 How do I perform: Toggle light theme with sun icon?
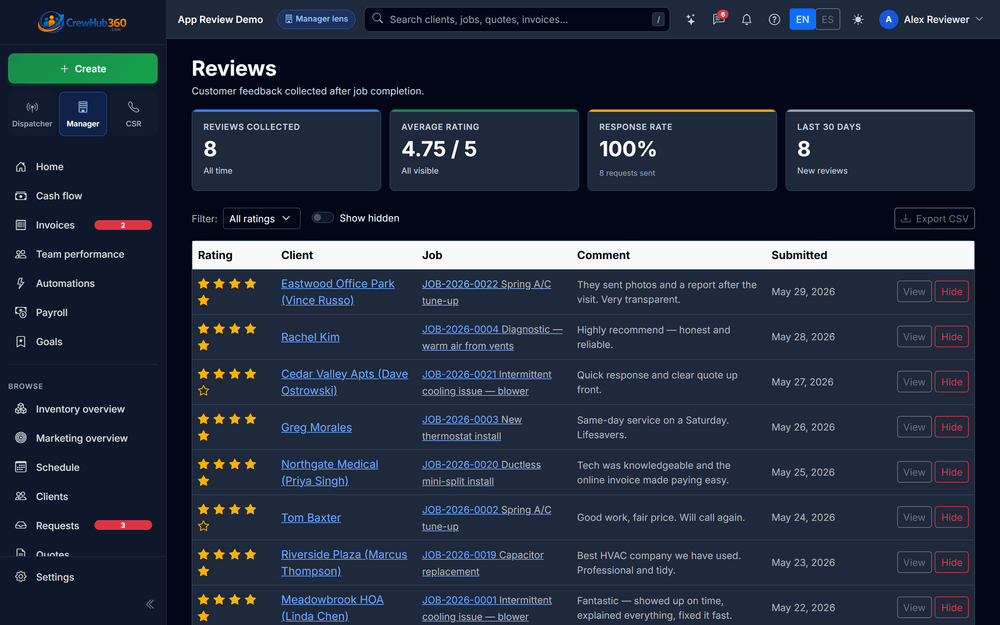tap(858, 20)
